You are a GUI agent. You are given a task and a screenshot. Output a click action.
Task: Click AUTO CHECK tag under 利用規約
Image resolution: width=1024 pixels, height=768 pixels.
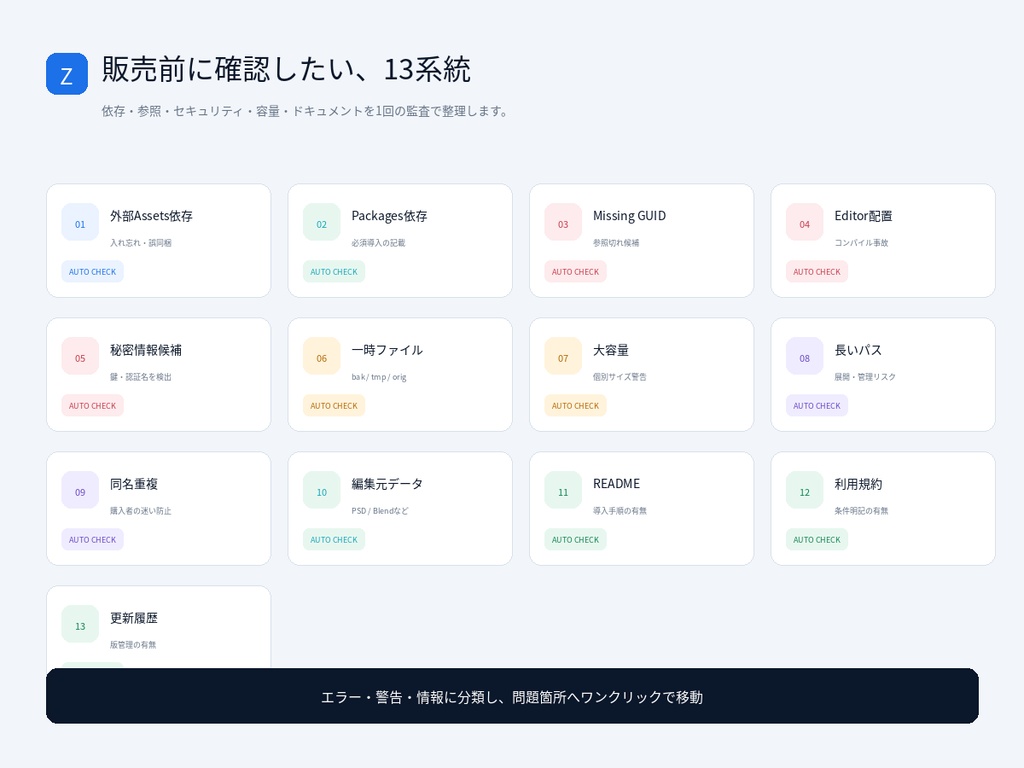(817, 539)
